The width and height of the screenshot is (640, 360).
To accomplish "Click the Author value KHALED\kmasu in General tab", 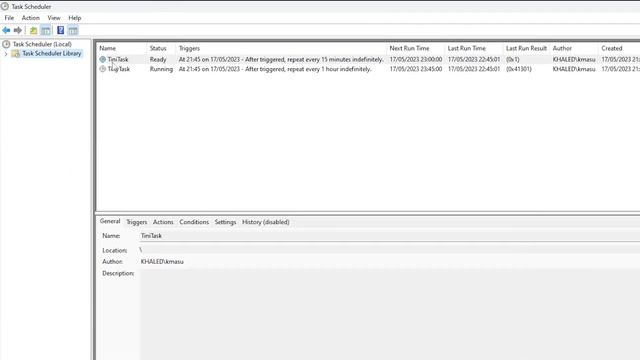I will tap(162, 262).
